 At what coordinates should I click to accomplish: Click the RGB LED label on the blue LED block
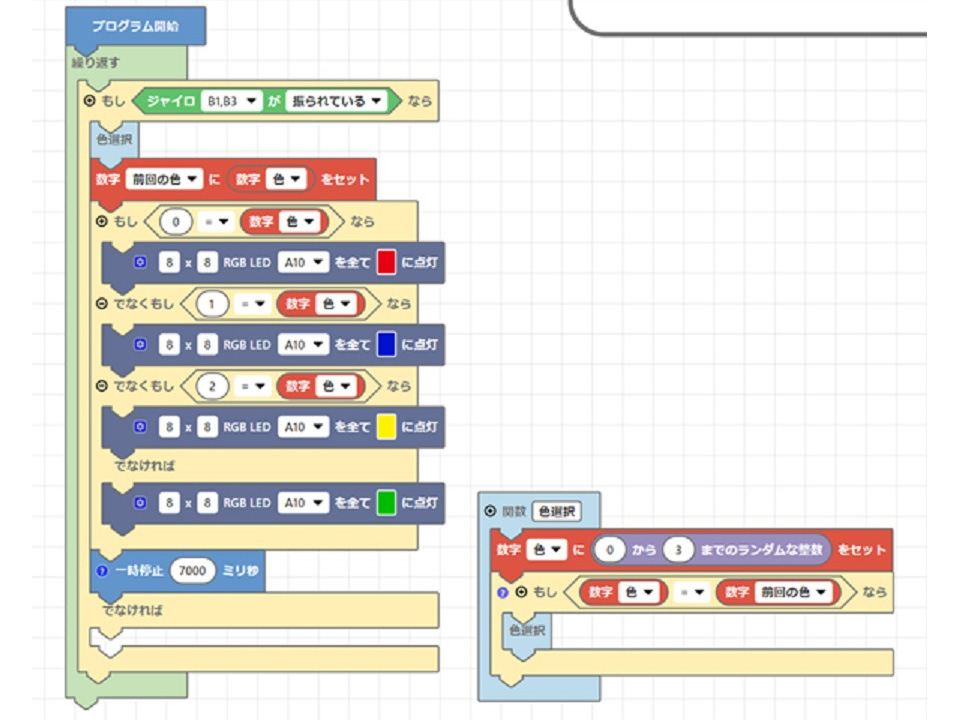[247, 345]
